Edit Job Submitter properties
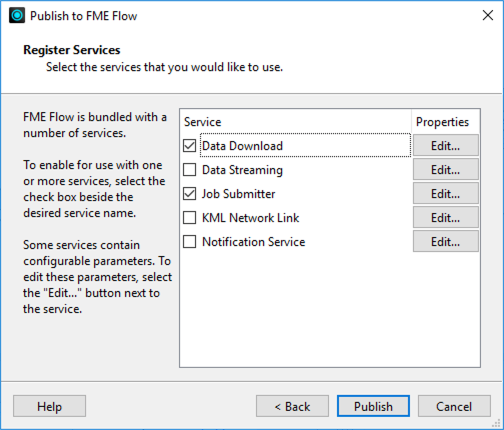Screen dimensions: 504x430 point(446,194)
